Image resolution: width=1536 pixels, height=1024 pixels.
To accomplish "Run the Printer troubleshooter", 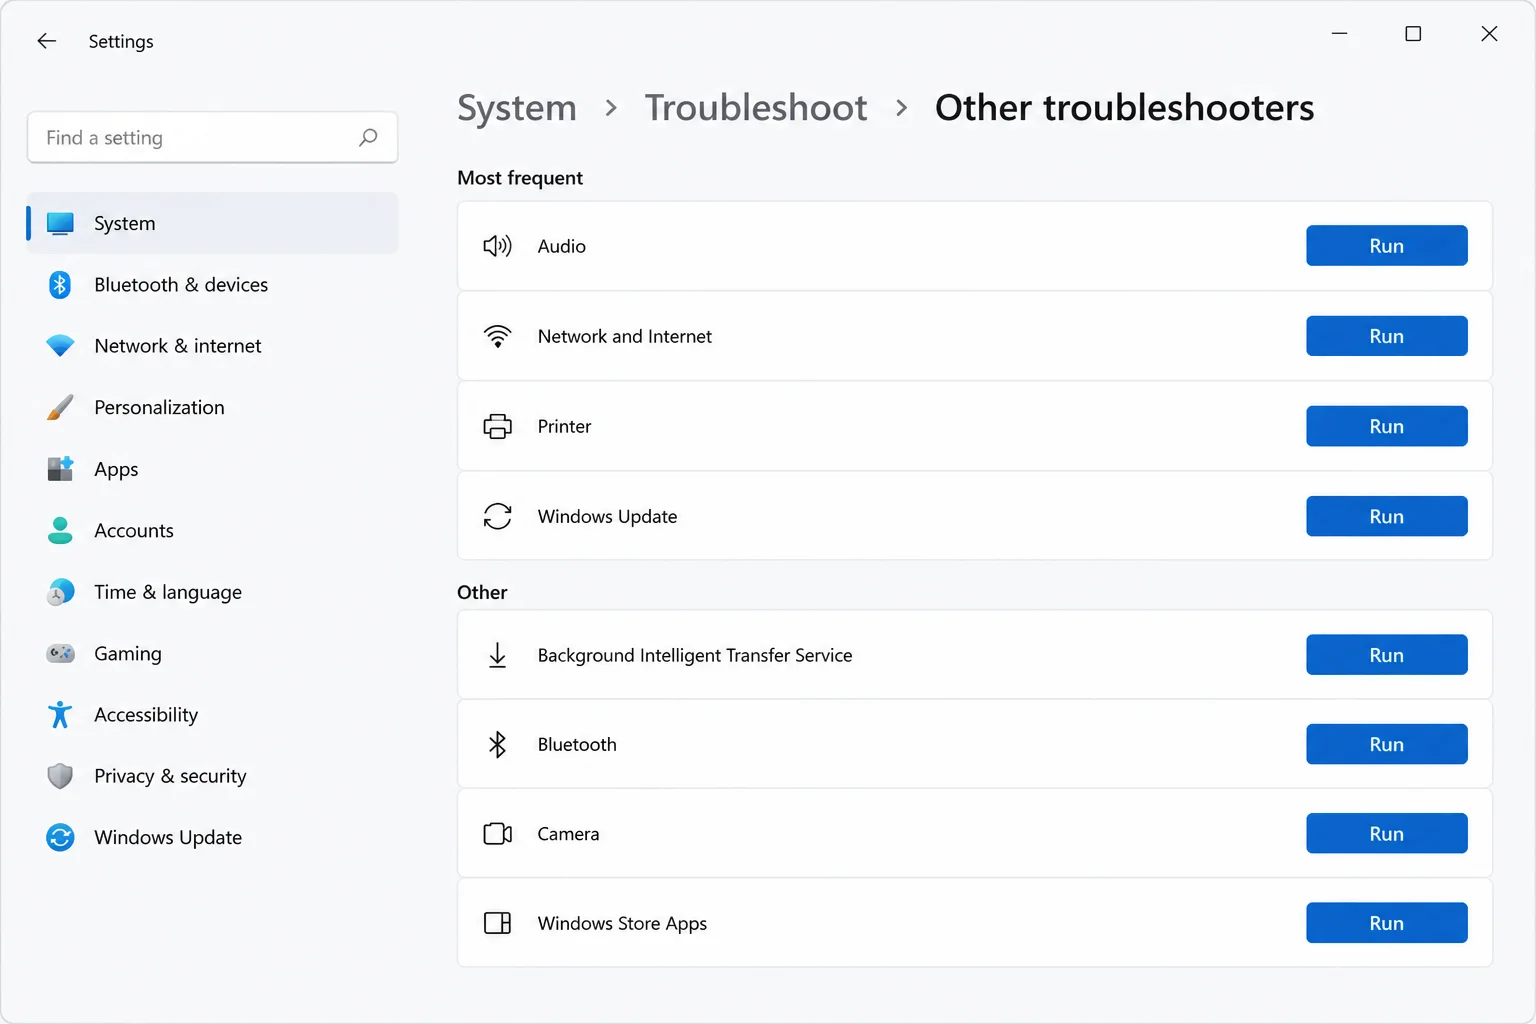I will tap(1386, 426).
